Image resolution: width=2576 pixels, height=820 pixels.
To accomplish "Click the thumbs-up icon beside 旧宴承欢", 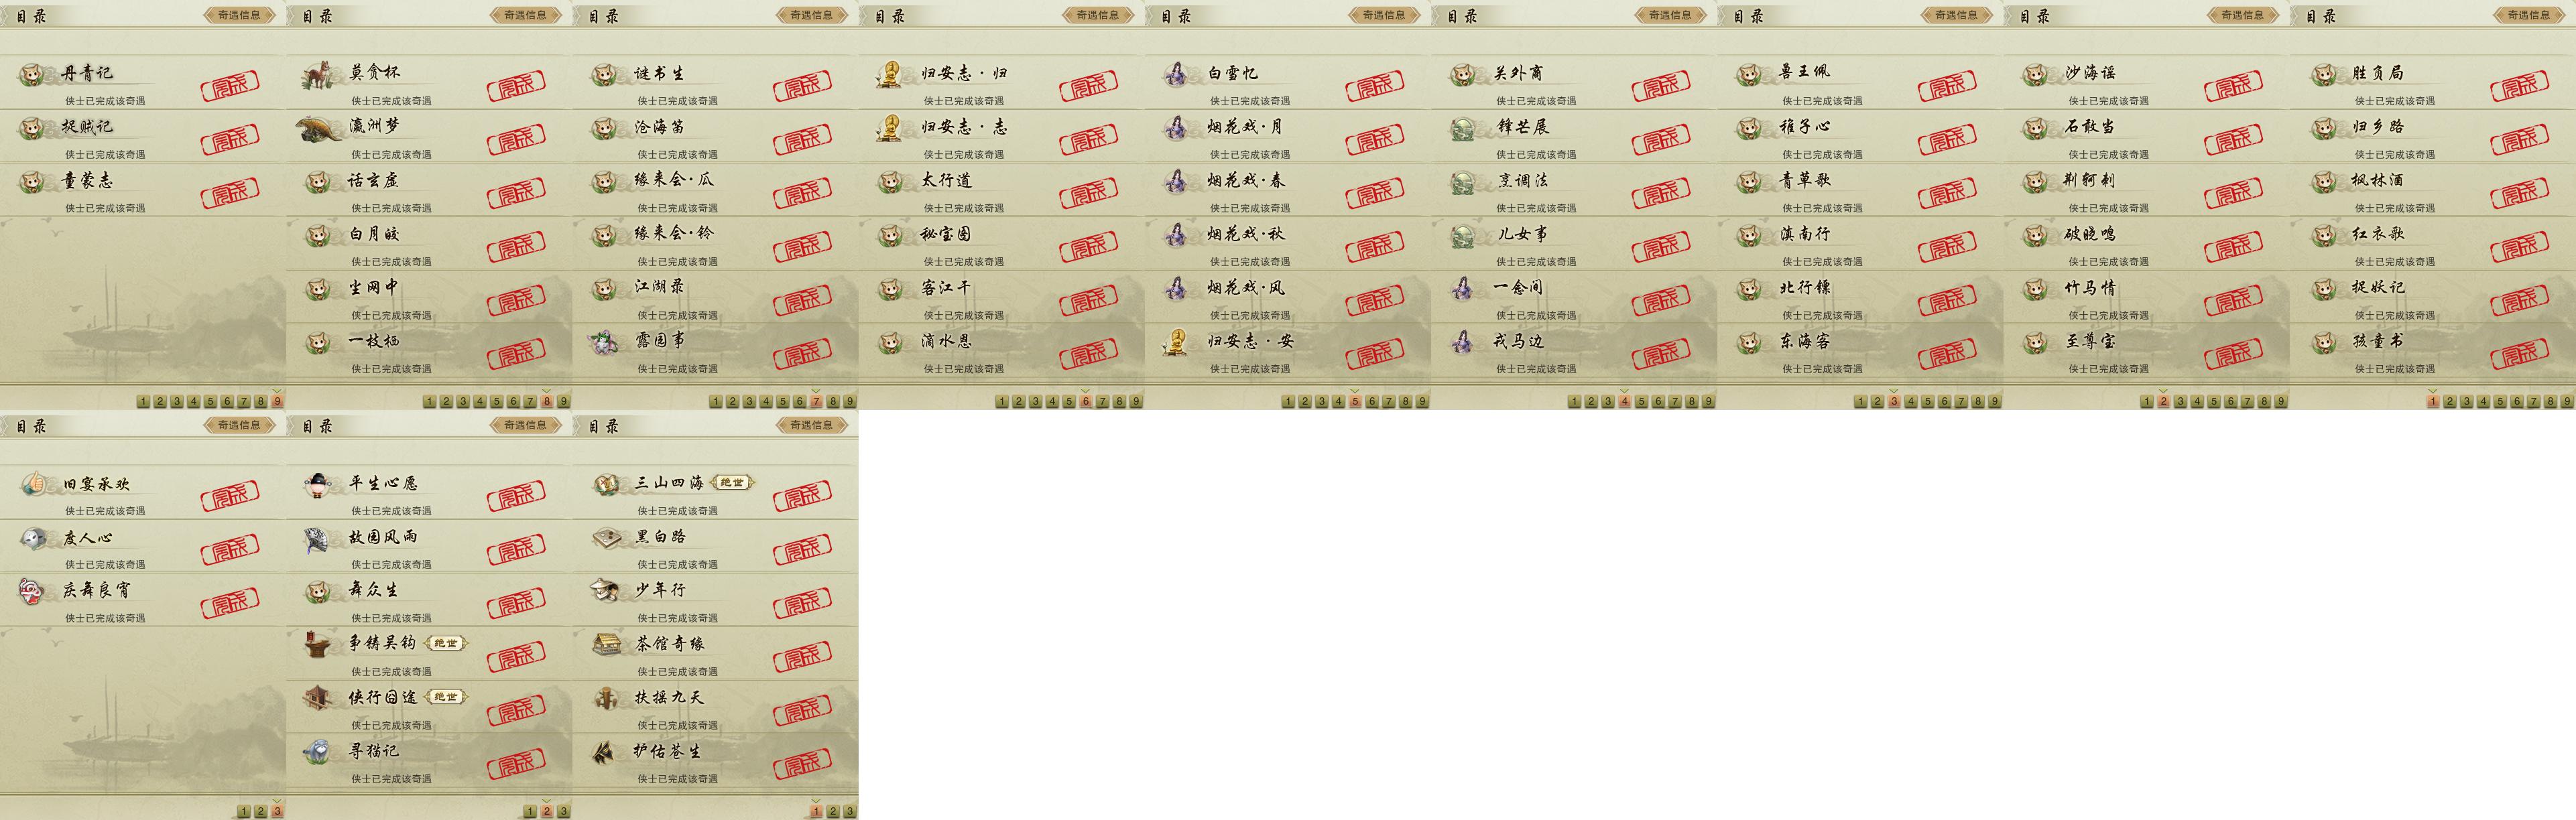I will click(34, 485).
